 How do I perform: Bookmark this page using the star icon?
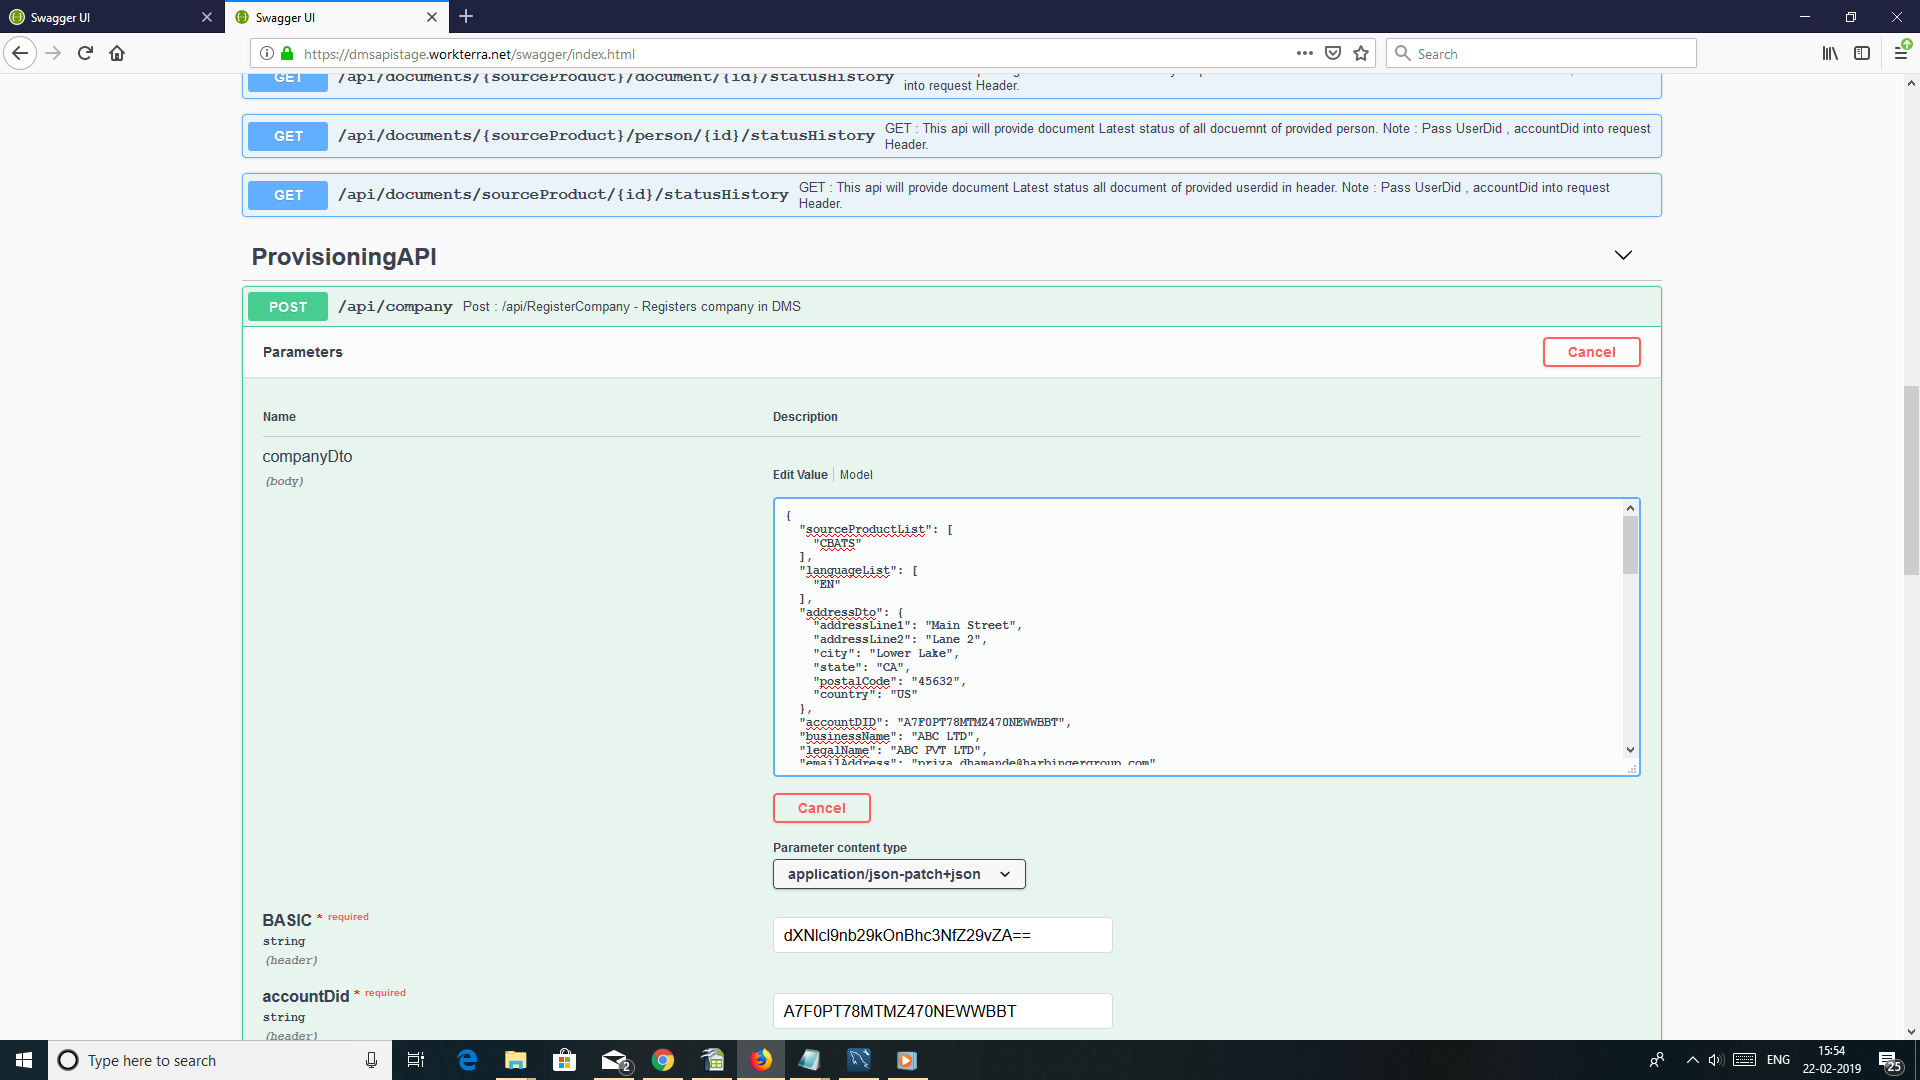1360,53
